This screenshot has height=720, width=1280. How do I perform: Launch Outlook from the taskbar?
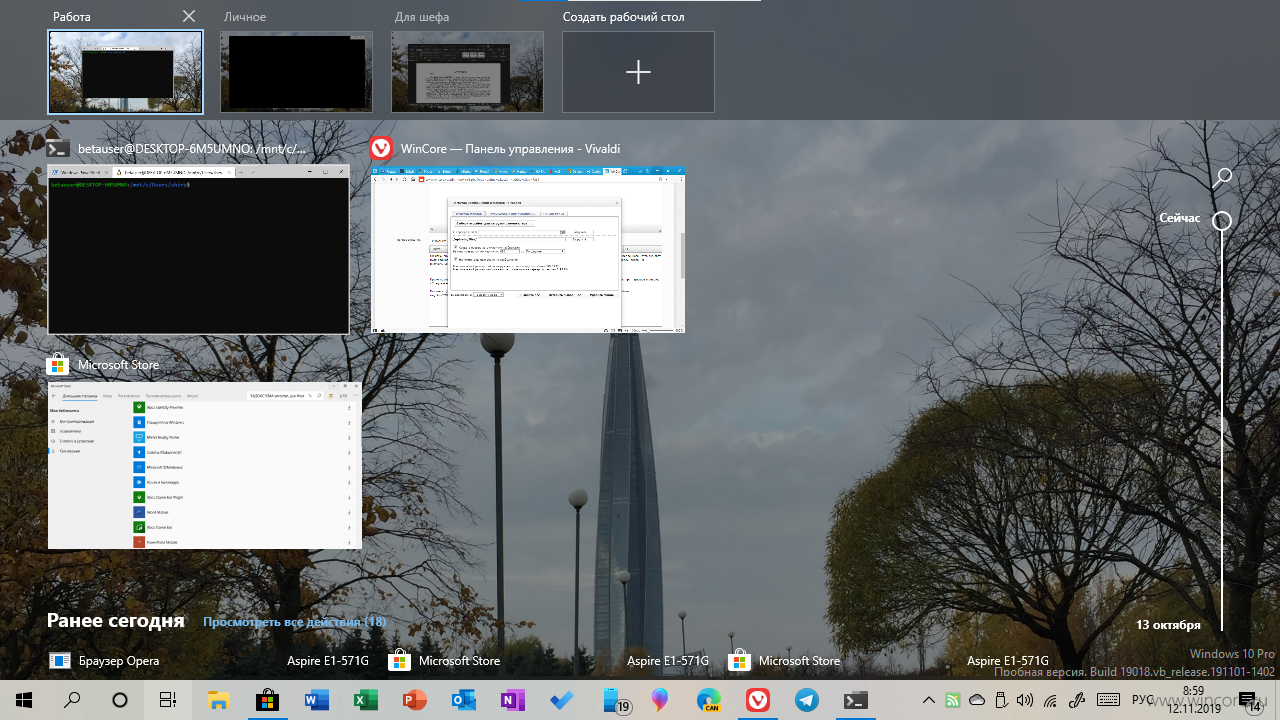point(463,700)
